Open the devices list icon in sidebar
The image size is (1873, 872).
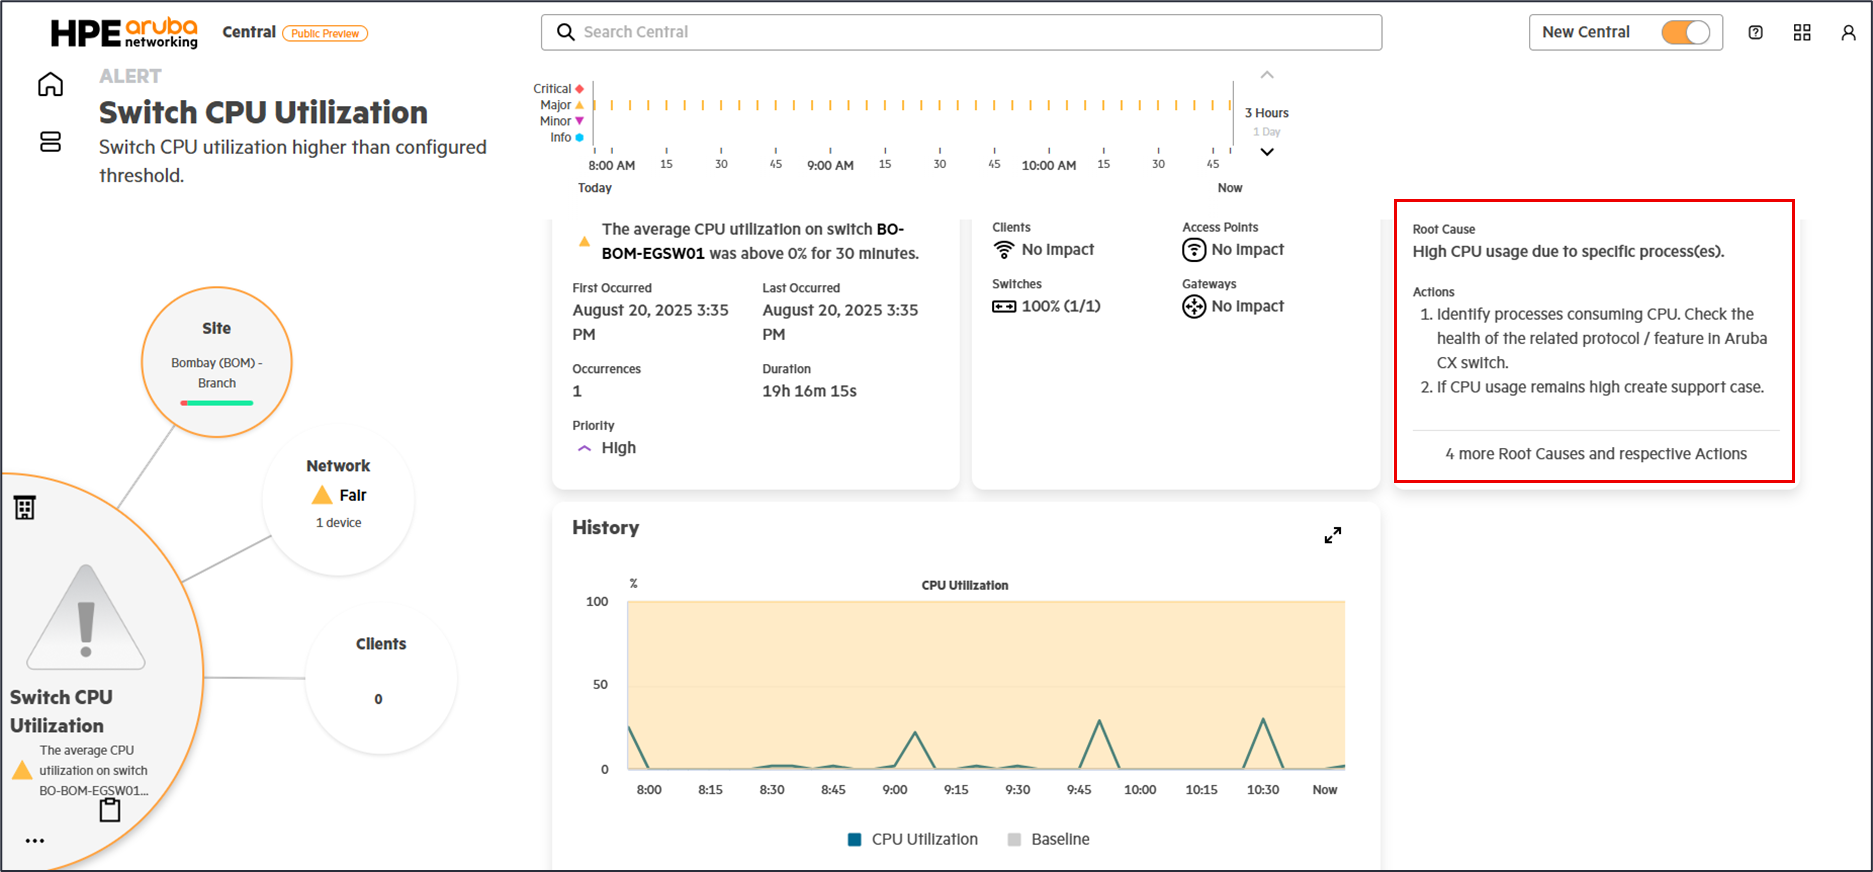(x=50, y=142)
